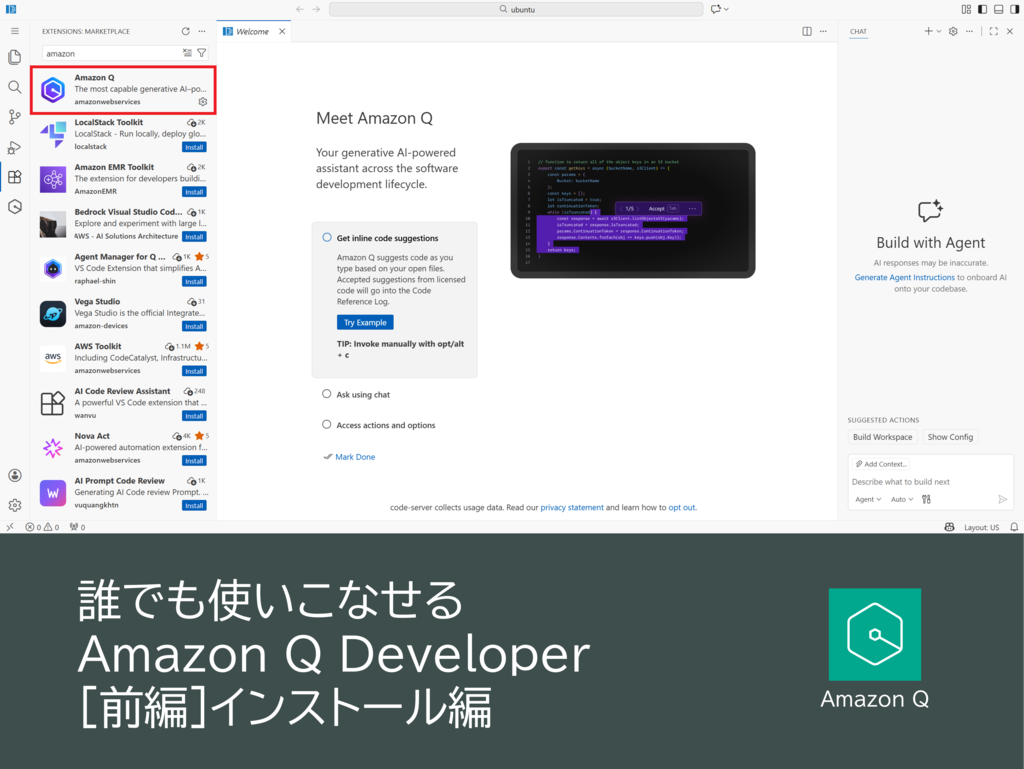This screenshot has height=769, width=1024.
Task: Open Source Control view icon
Action: pyautogui.click(x=14, y=117)
